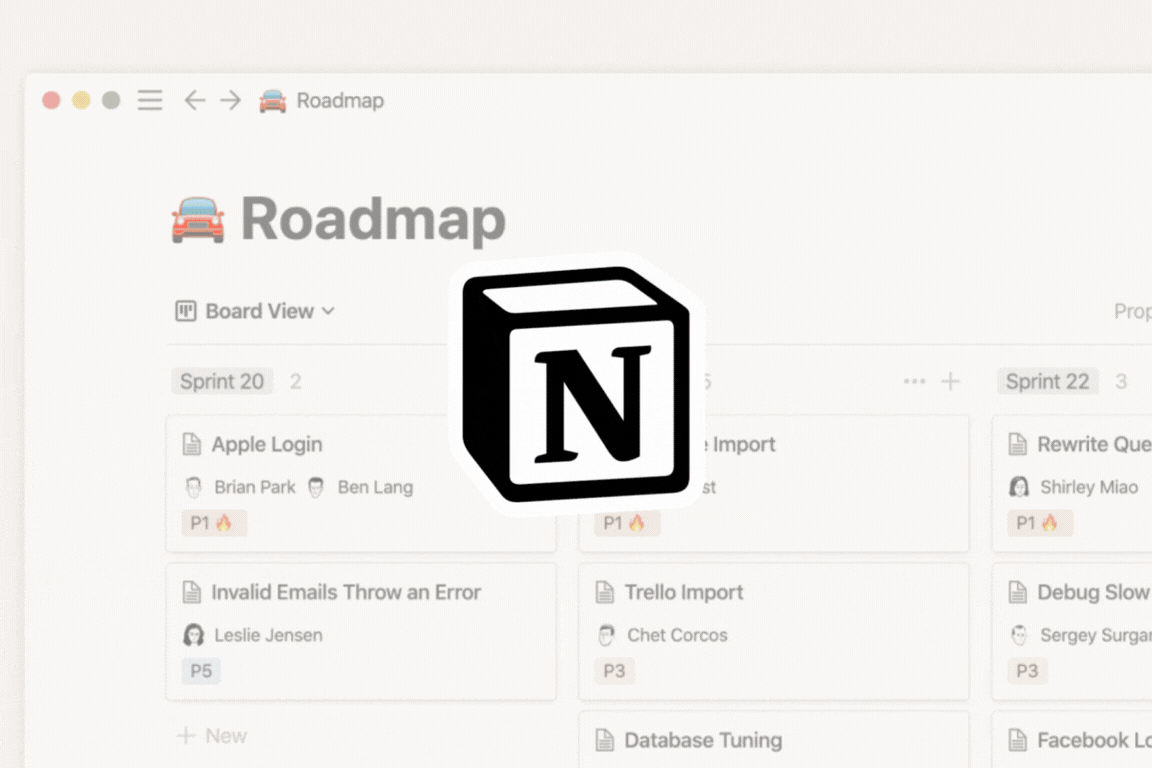The height and width of the screenshot is (768, 1152).
Task: Click the name Leslie Jensen
Action: click(x=268, y=635)
